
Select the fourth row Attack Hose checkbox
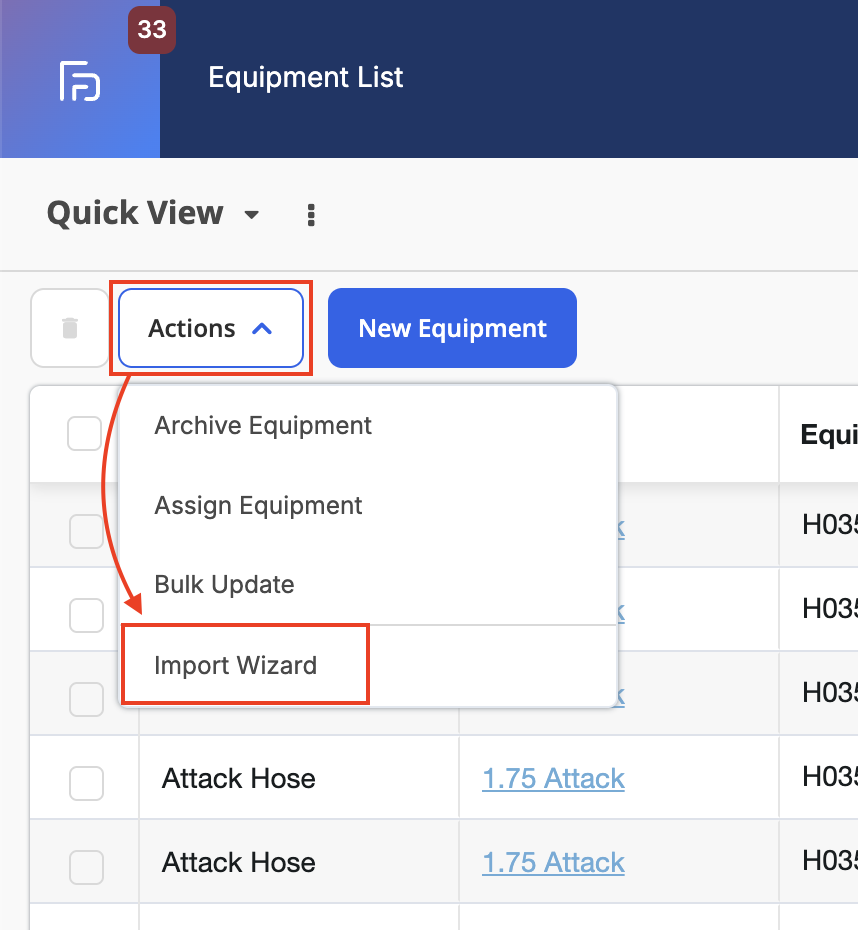click(87, 784)
